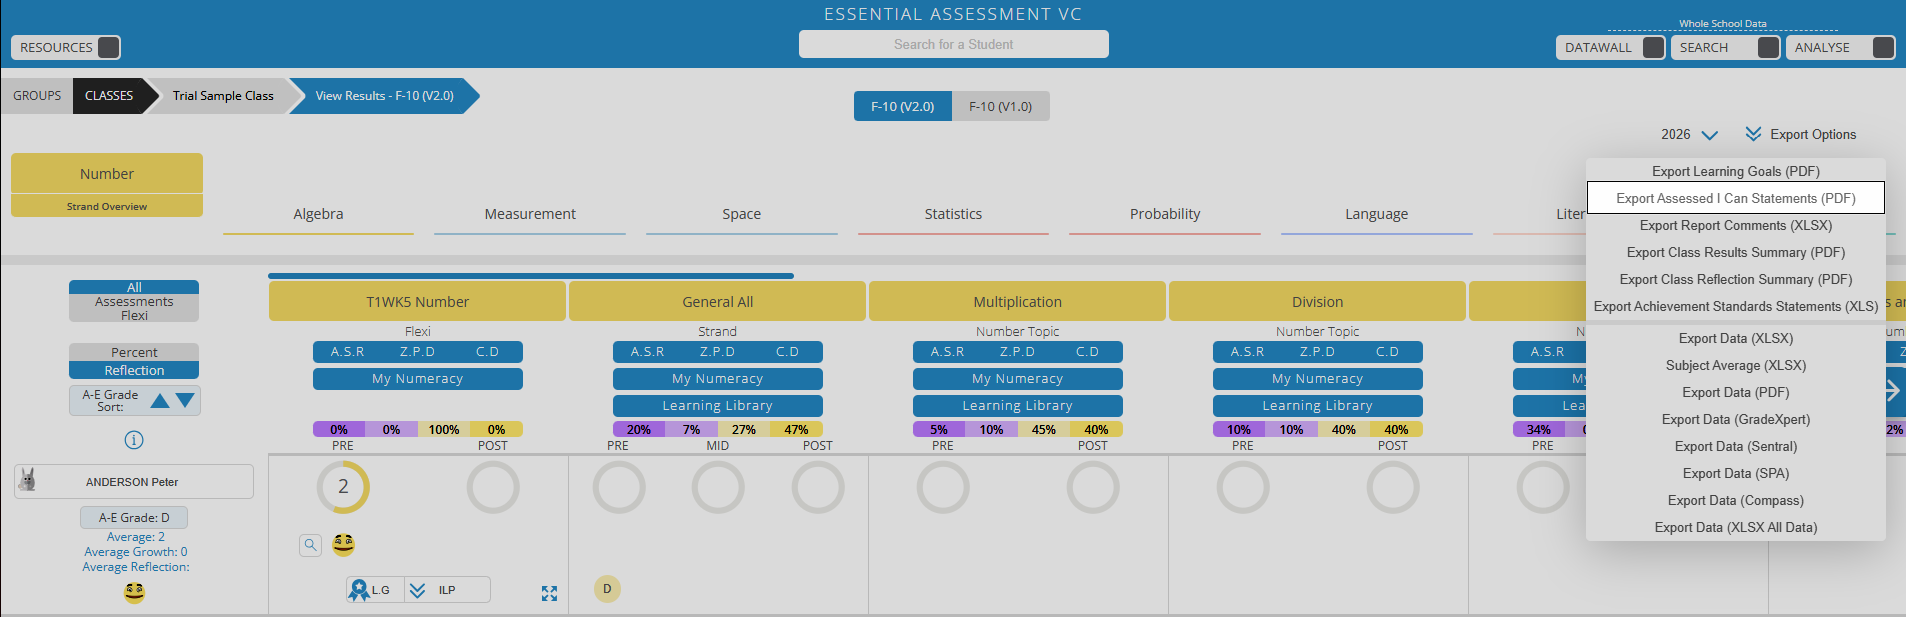
Task: Click the 100% segment in T1WK5 bar
Action: tap(444, 430)
